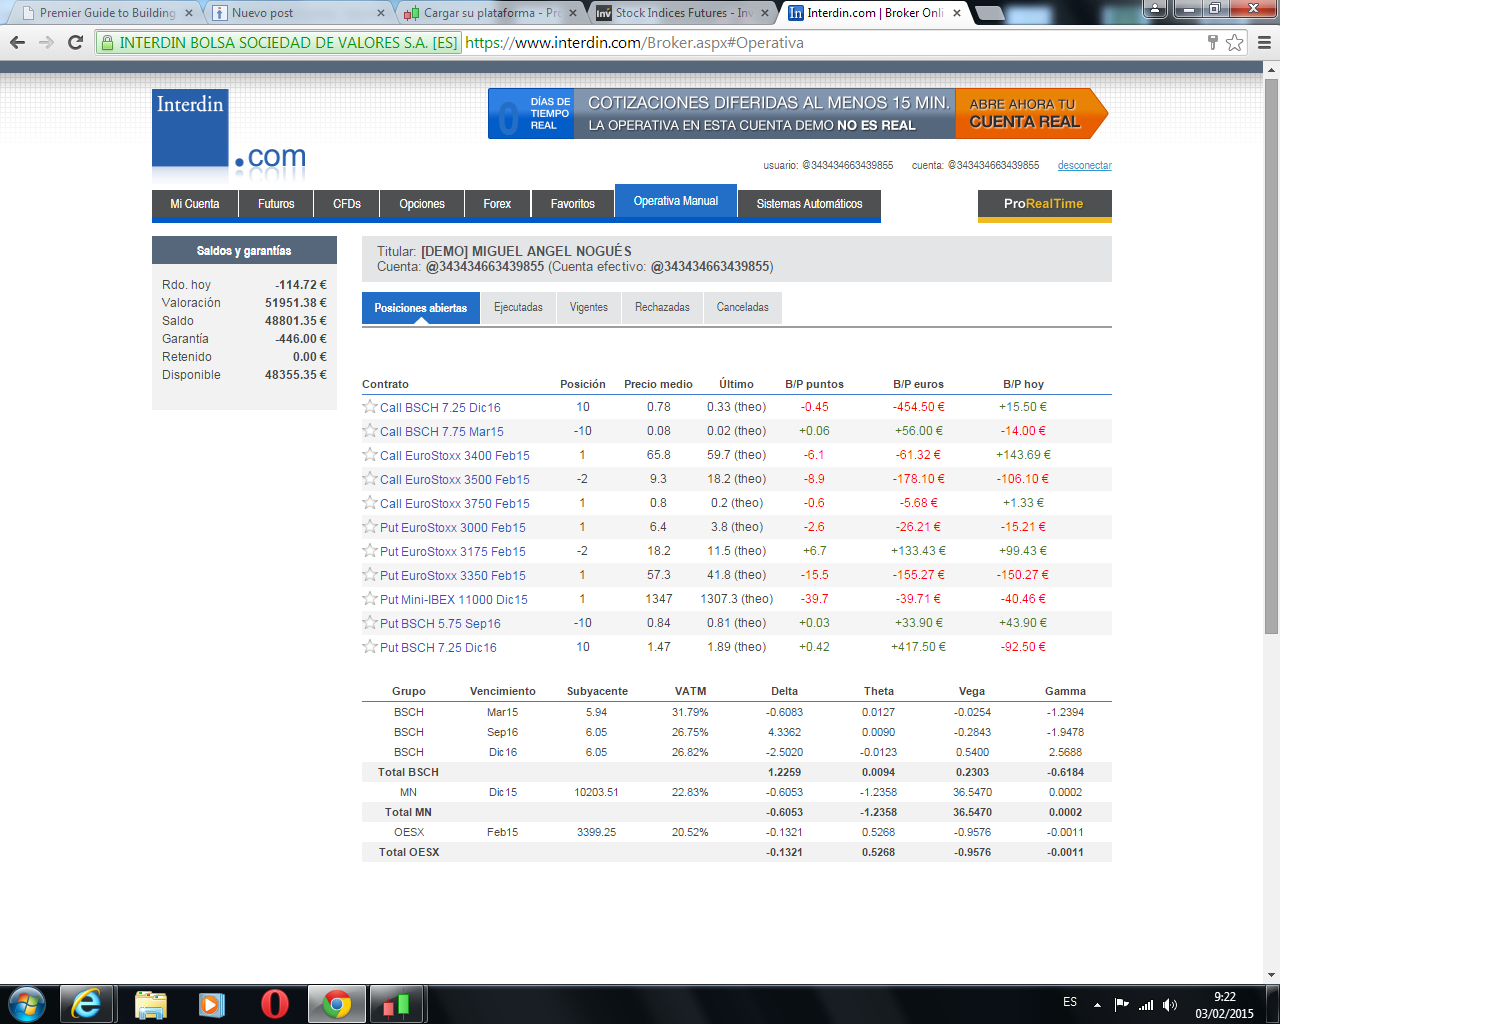Star the Call EuroStoxx 3750 Feb15 contract
1500x1024 pixels.
pos(370,503)
